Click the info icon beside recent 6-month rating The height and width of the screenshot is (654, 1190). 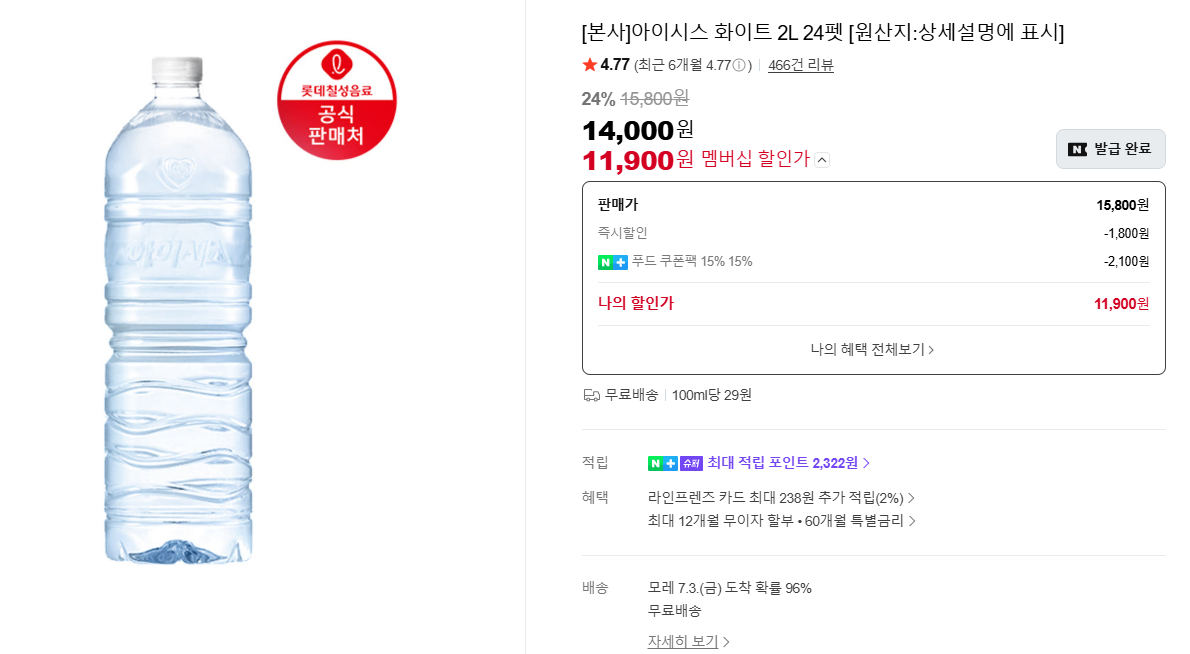point(738,65)
